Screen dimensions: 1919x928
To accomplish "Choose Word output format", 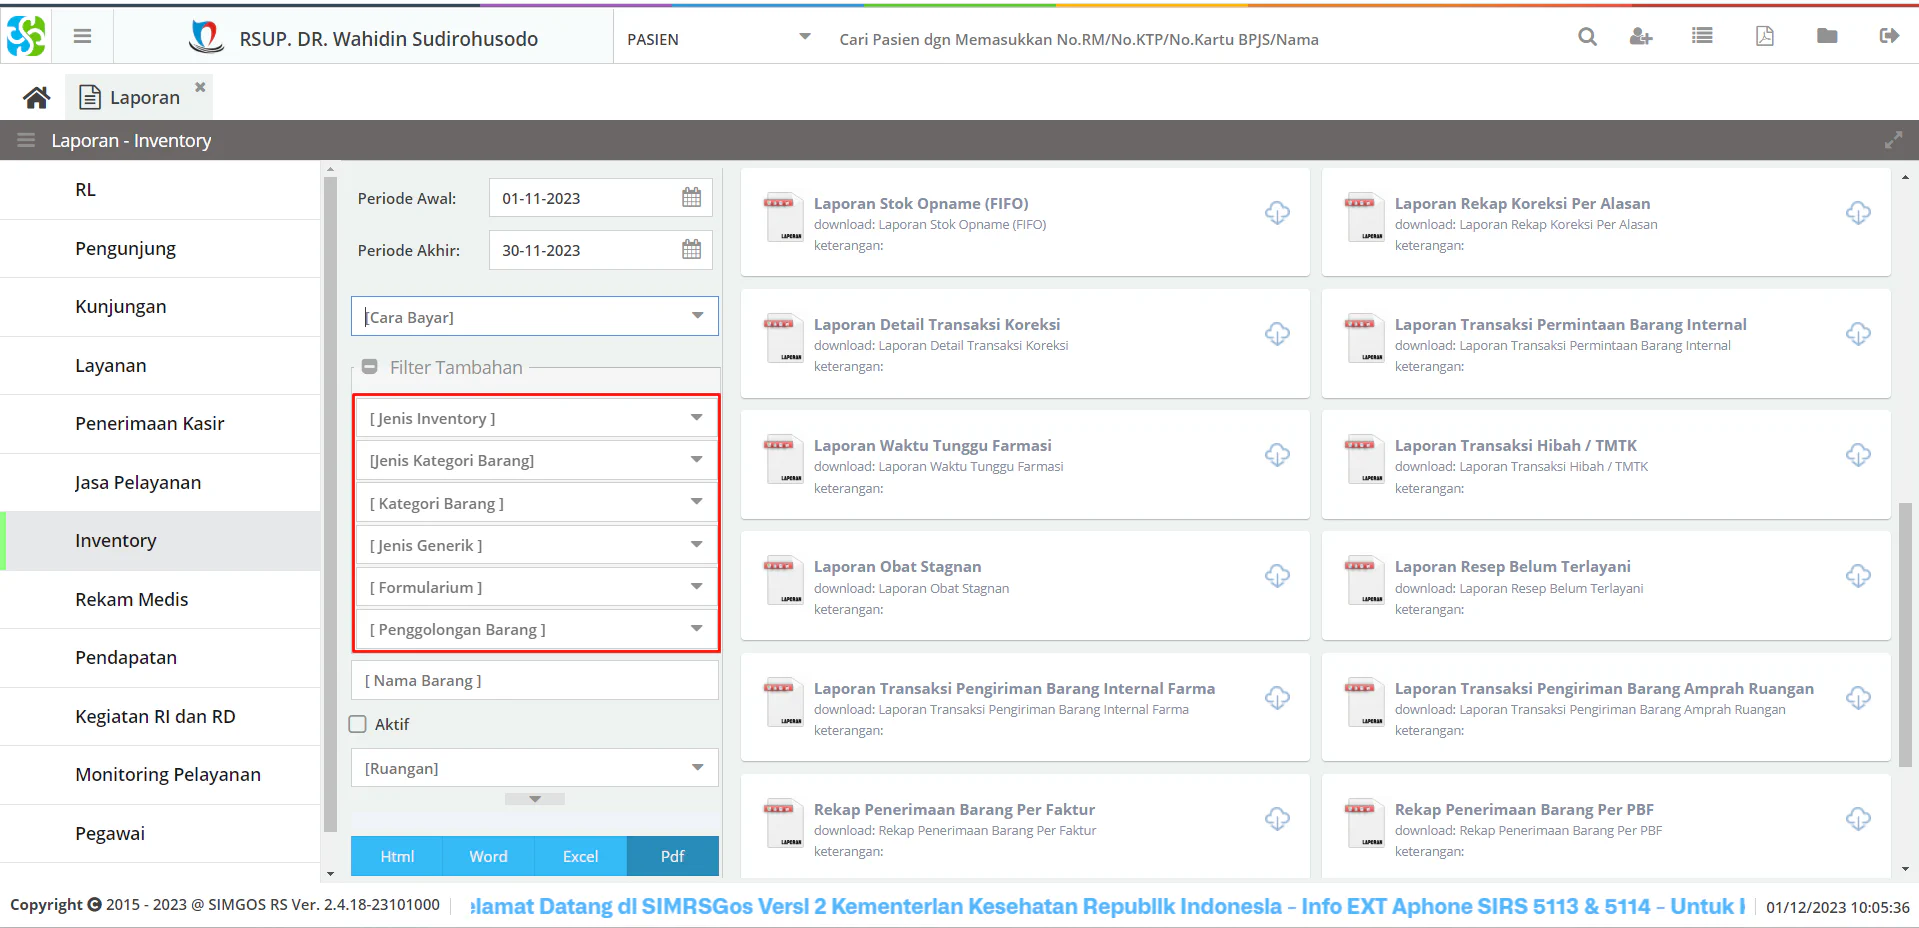I will (x=489, y=856).
